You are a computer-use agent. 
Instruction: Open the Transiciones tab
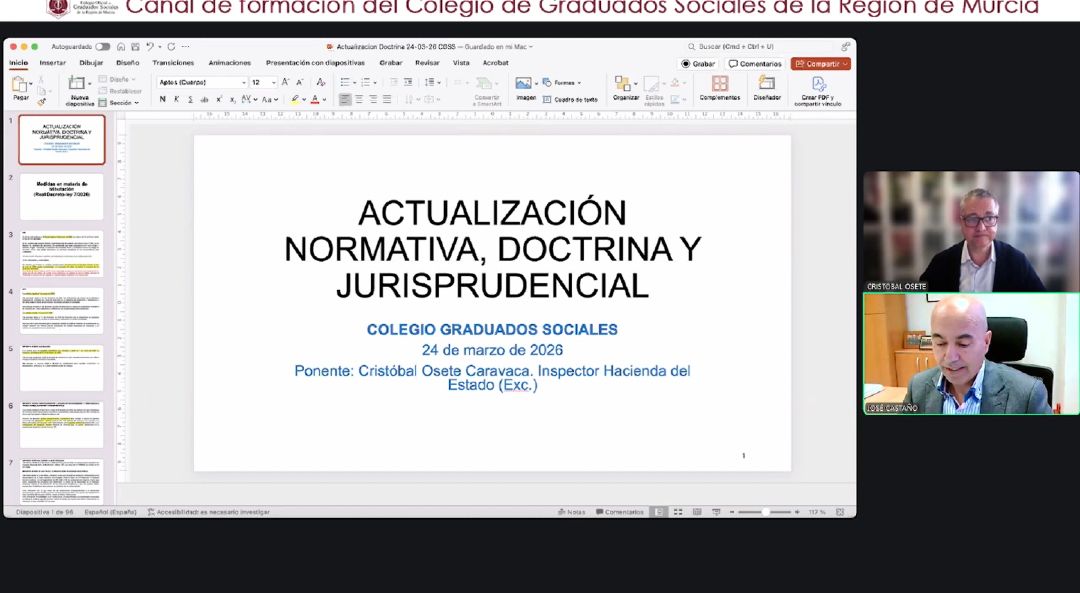(x=173, y=63)
